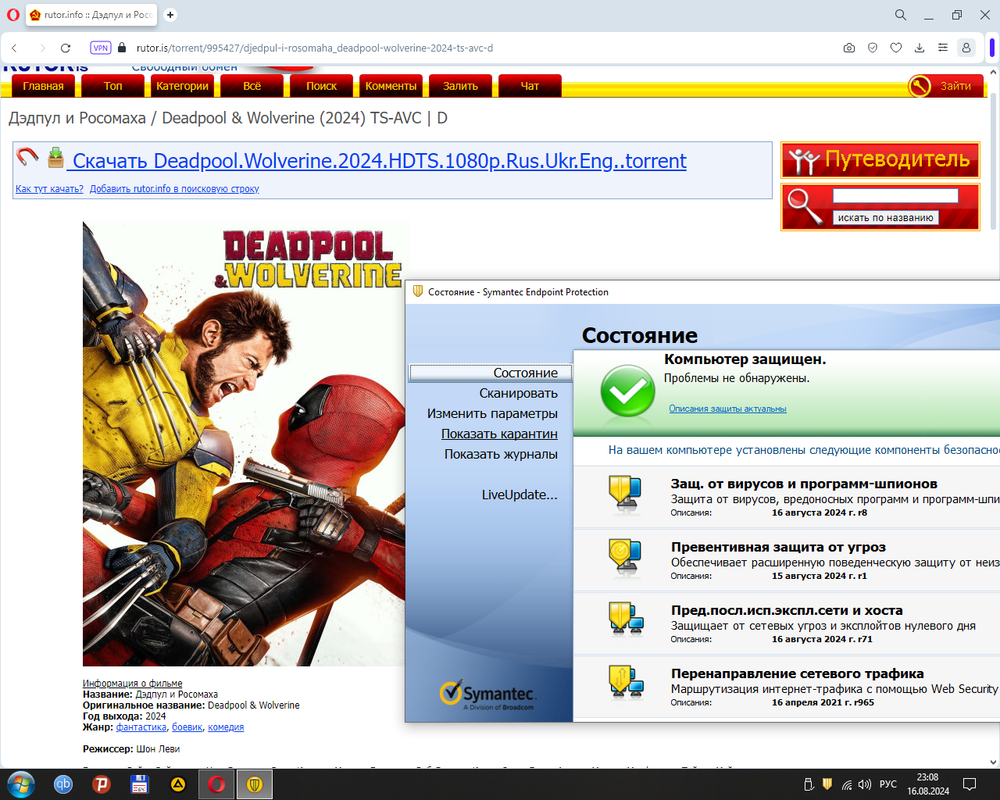Image resolution: width=1000 pixels, height=800 pixels.
Task: Add page to bookmarks heart icon
Action: 896,48
